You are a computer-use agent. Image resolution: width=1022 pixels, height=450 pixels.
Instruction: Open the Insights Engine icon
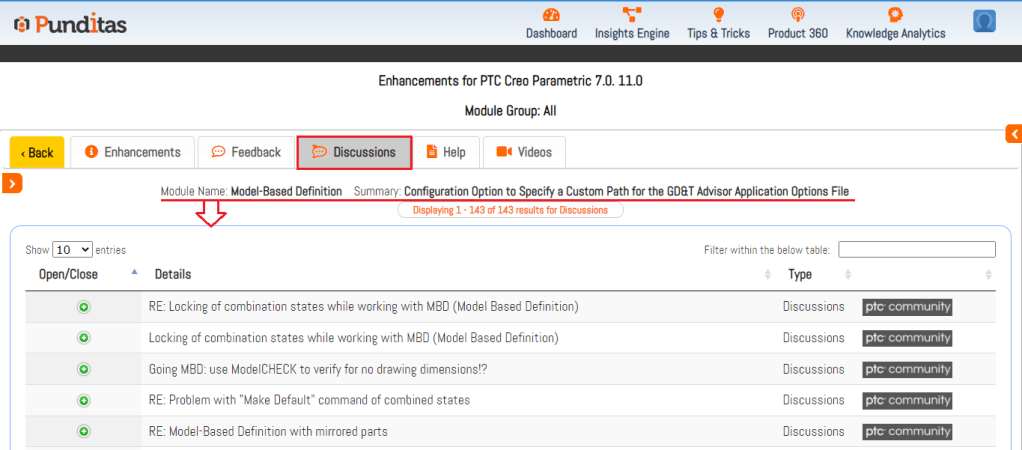click(631, 15)
